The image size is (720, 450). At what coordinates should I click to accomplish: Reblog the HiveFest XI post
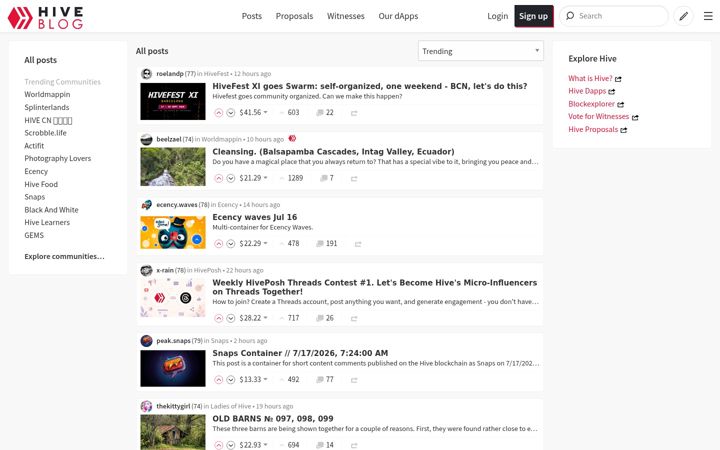(354, 113)
